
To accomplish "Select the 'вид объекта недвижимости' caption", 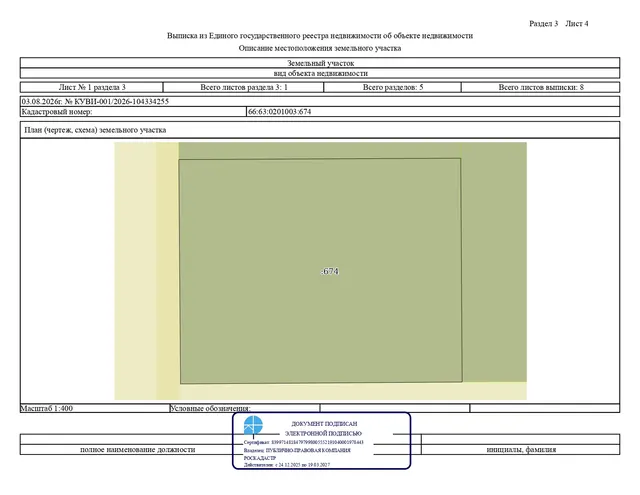I will [x=320, y=73].
